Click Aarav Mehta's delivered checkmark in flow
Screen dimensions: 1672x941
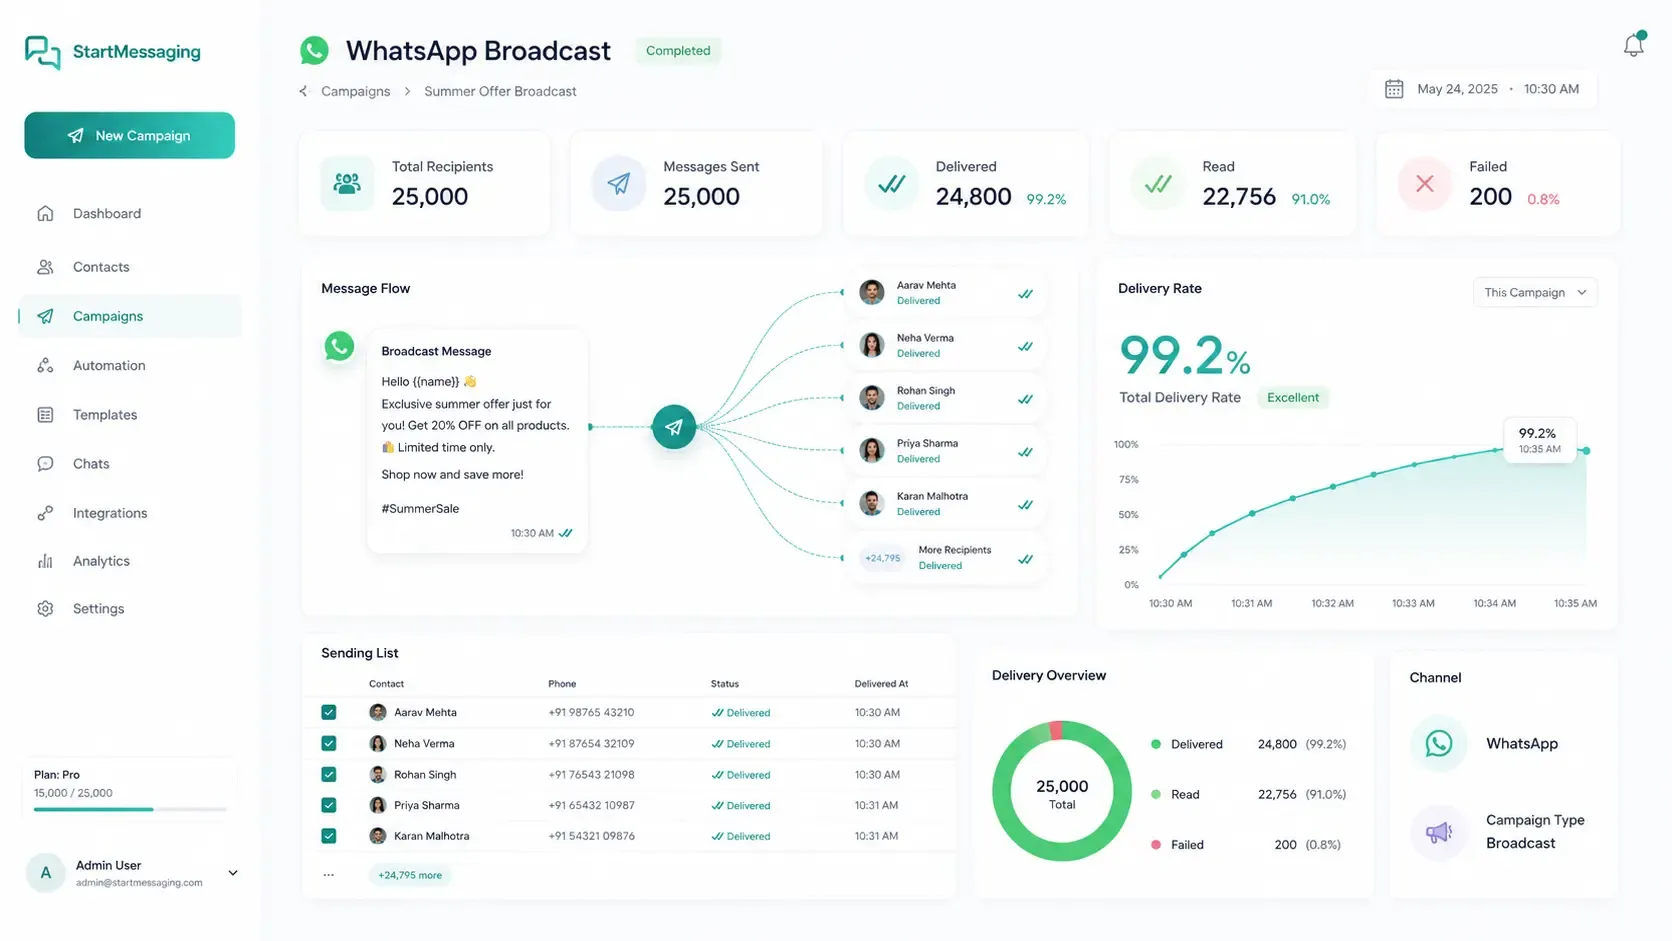(x=1025, y=294)
